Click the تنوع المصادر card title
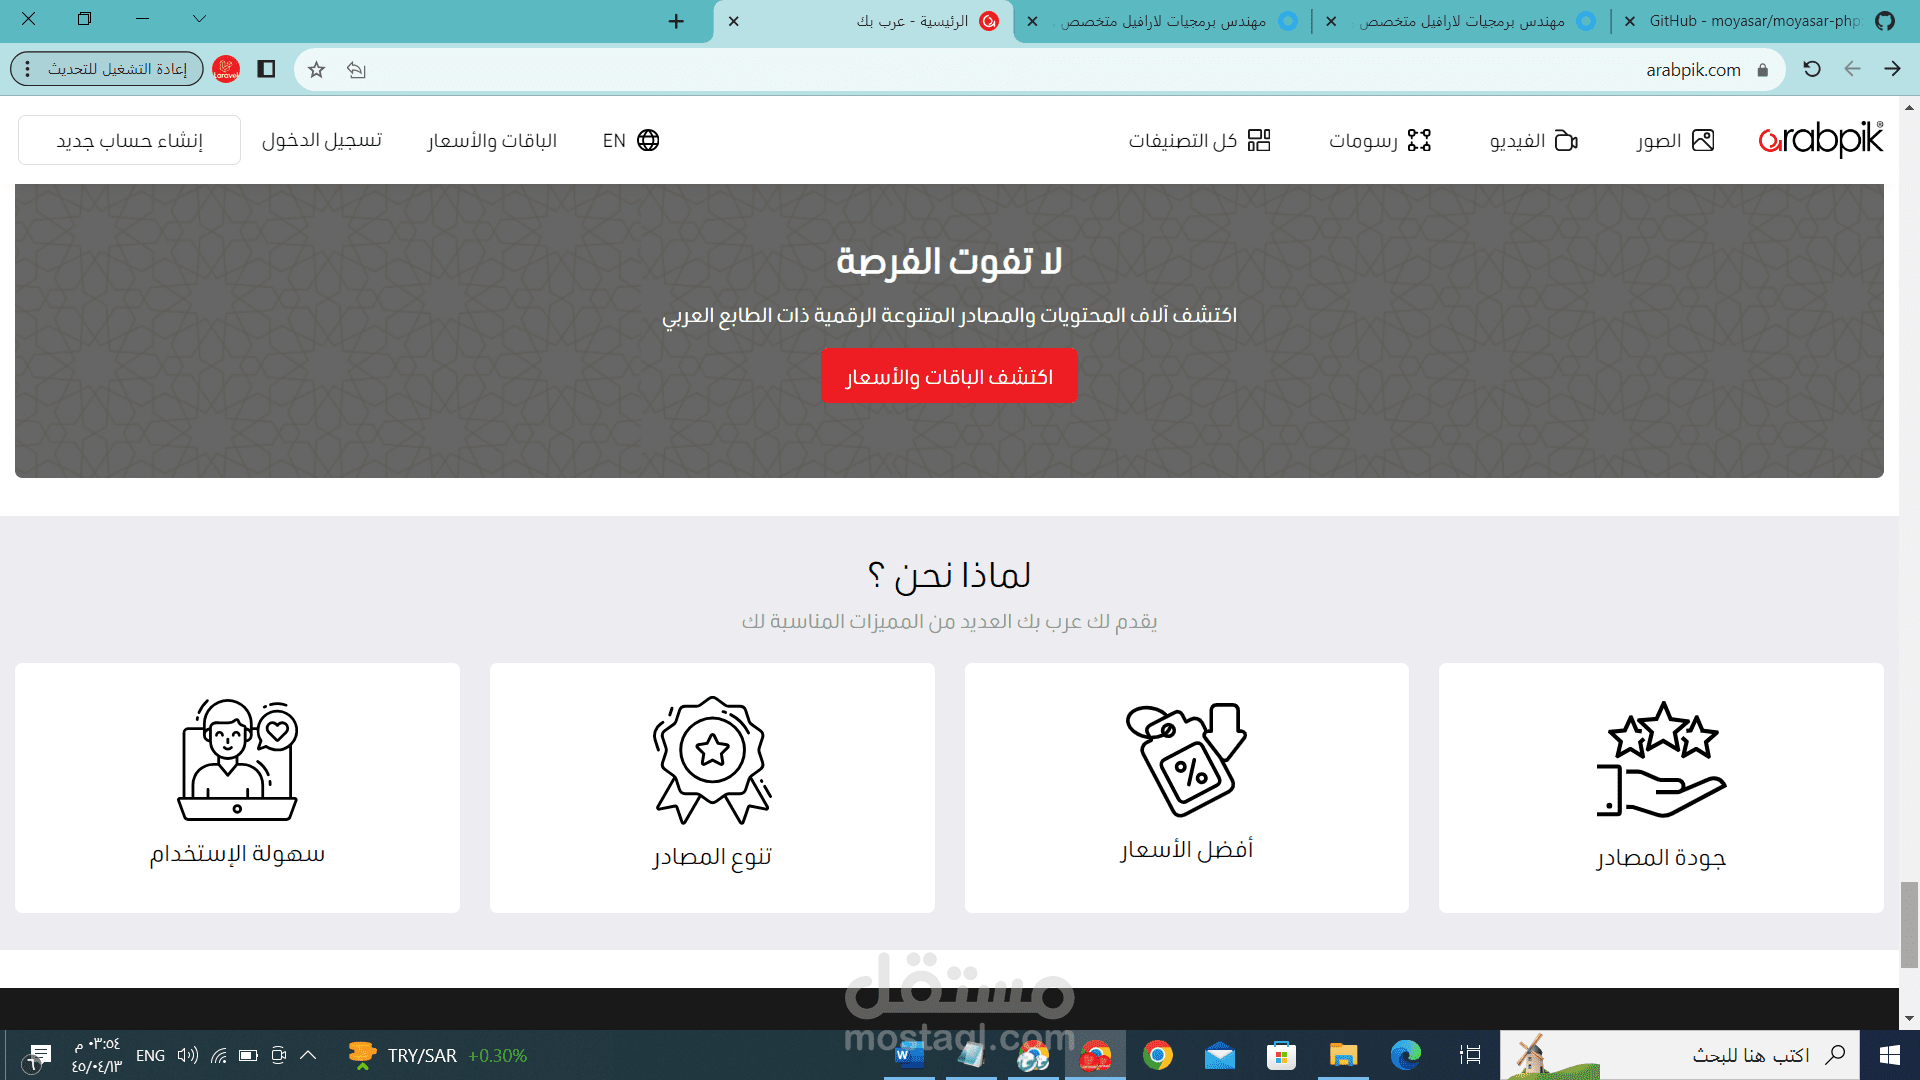The image size is (1920, 1080). click(x=712, y=857)
